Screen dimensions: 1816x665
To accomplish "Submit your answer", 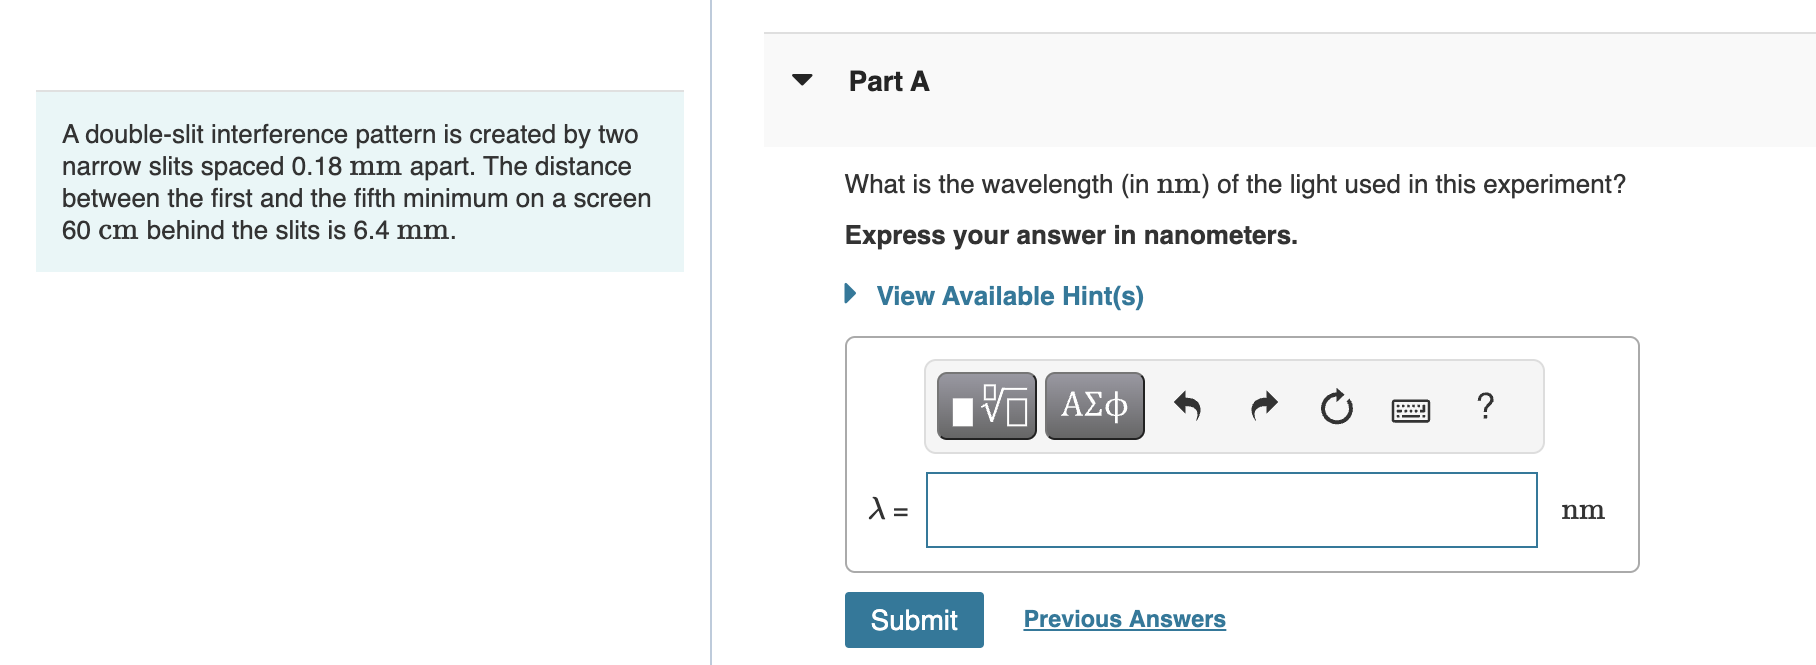I will 913,619.
